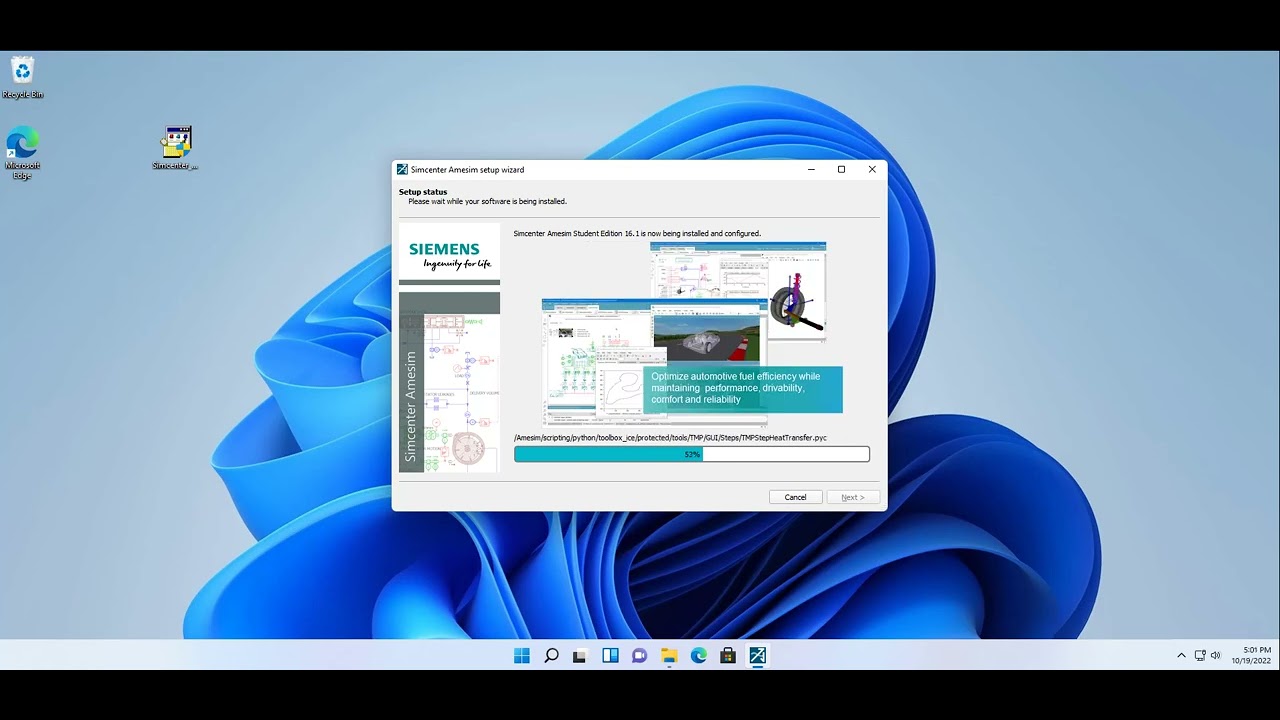Minimize the setup wizard window
Screen dimensions: 1280x720
810,170
